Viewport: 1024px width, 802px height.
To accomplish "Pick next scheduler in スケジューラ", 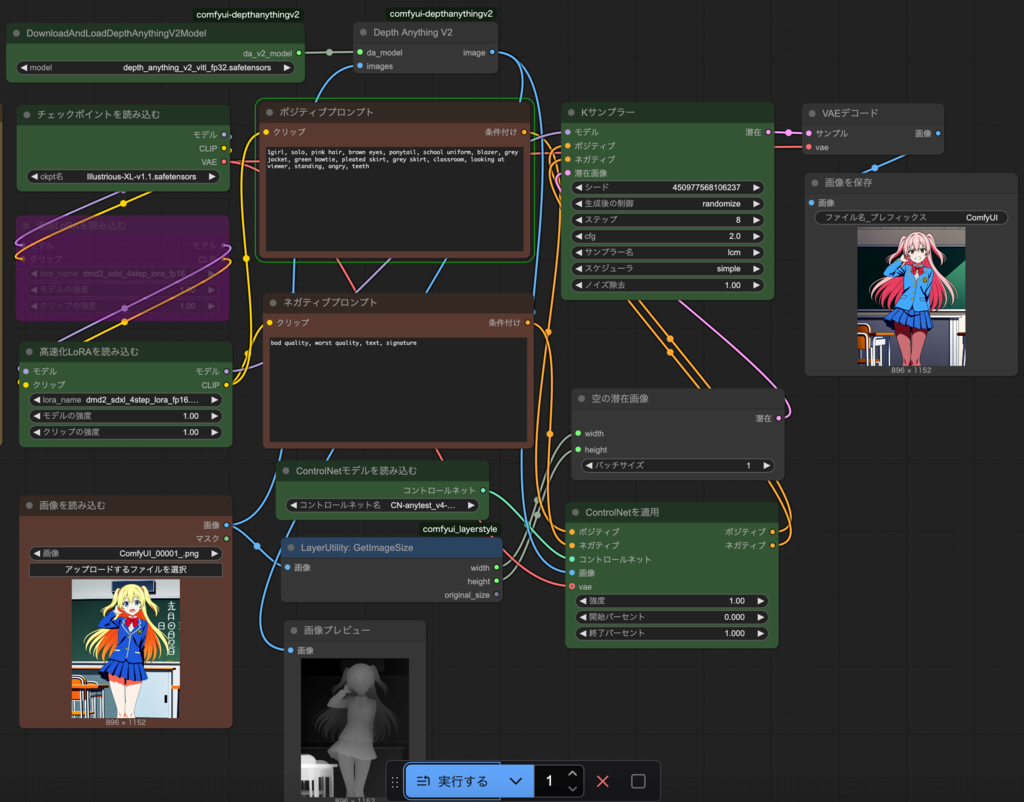I will pos(756,268).
